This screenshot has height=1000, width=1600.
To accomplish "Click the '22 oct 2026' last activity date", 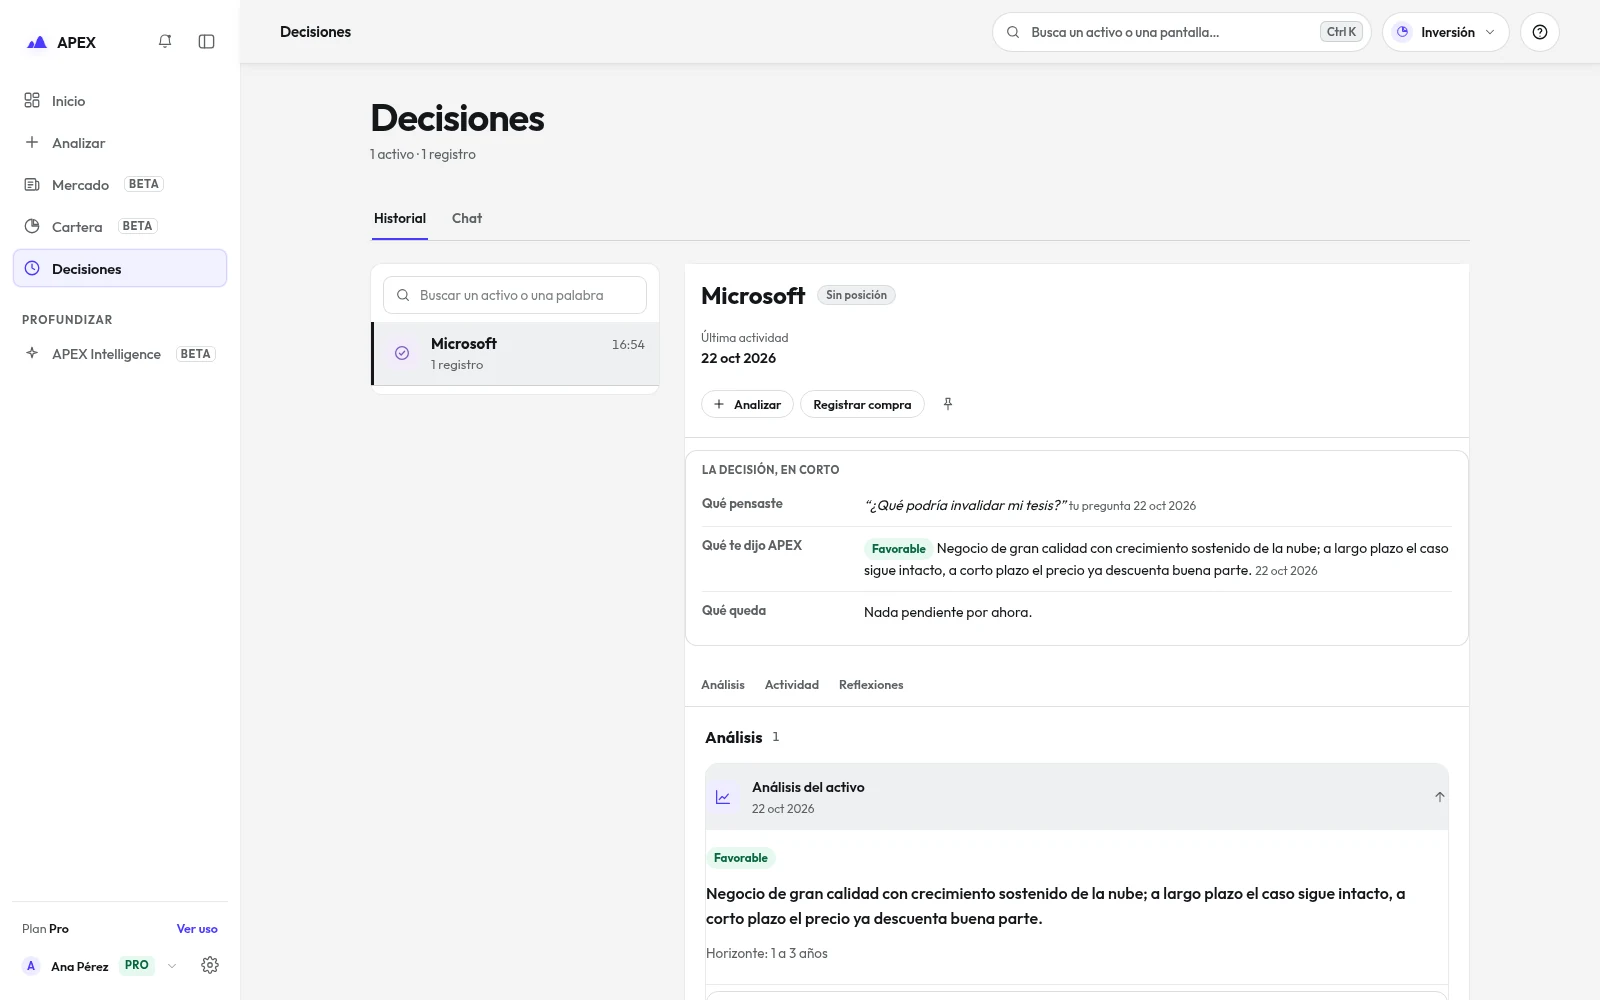I will (738, 358).
